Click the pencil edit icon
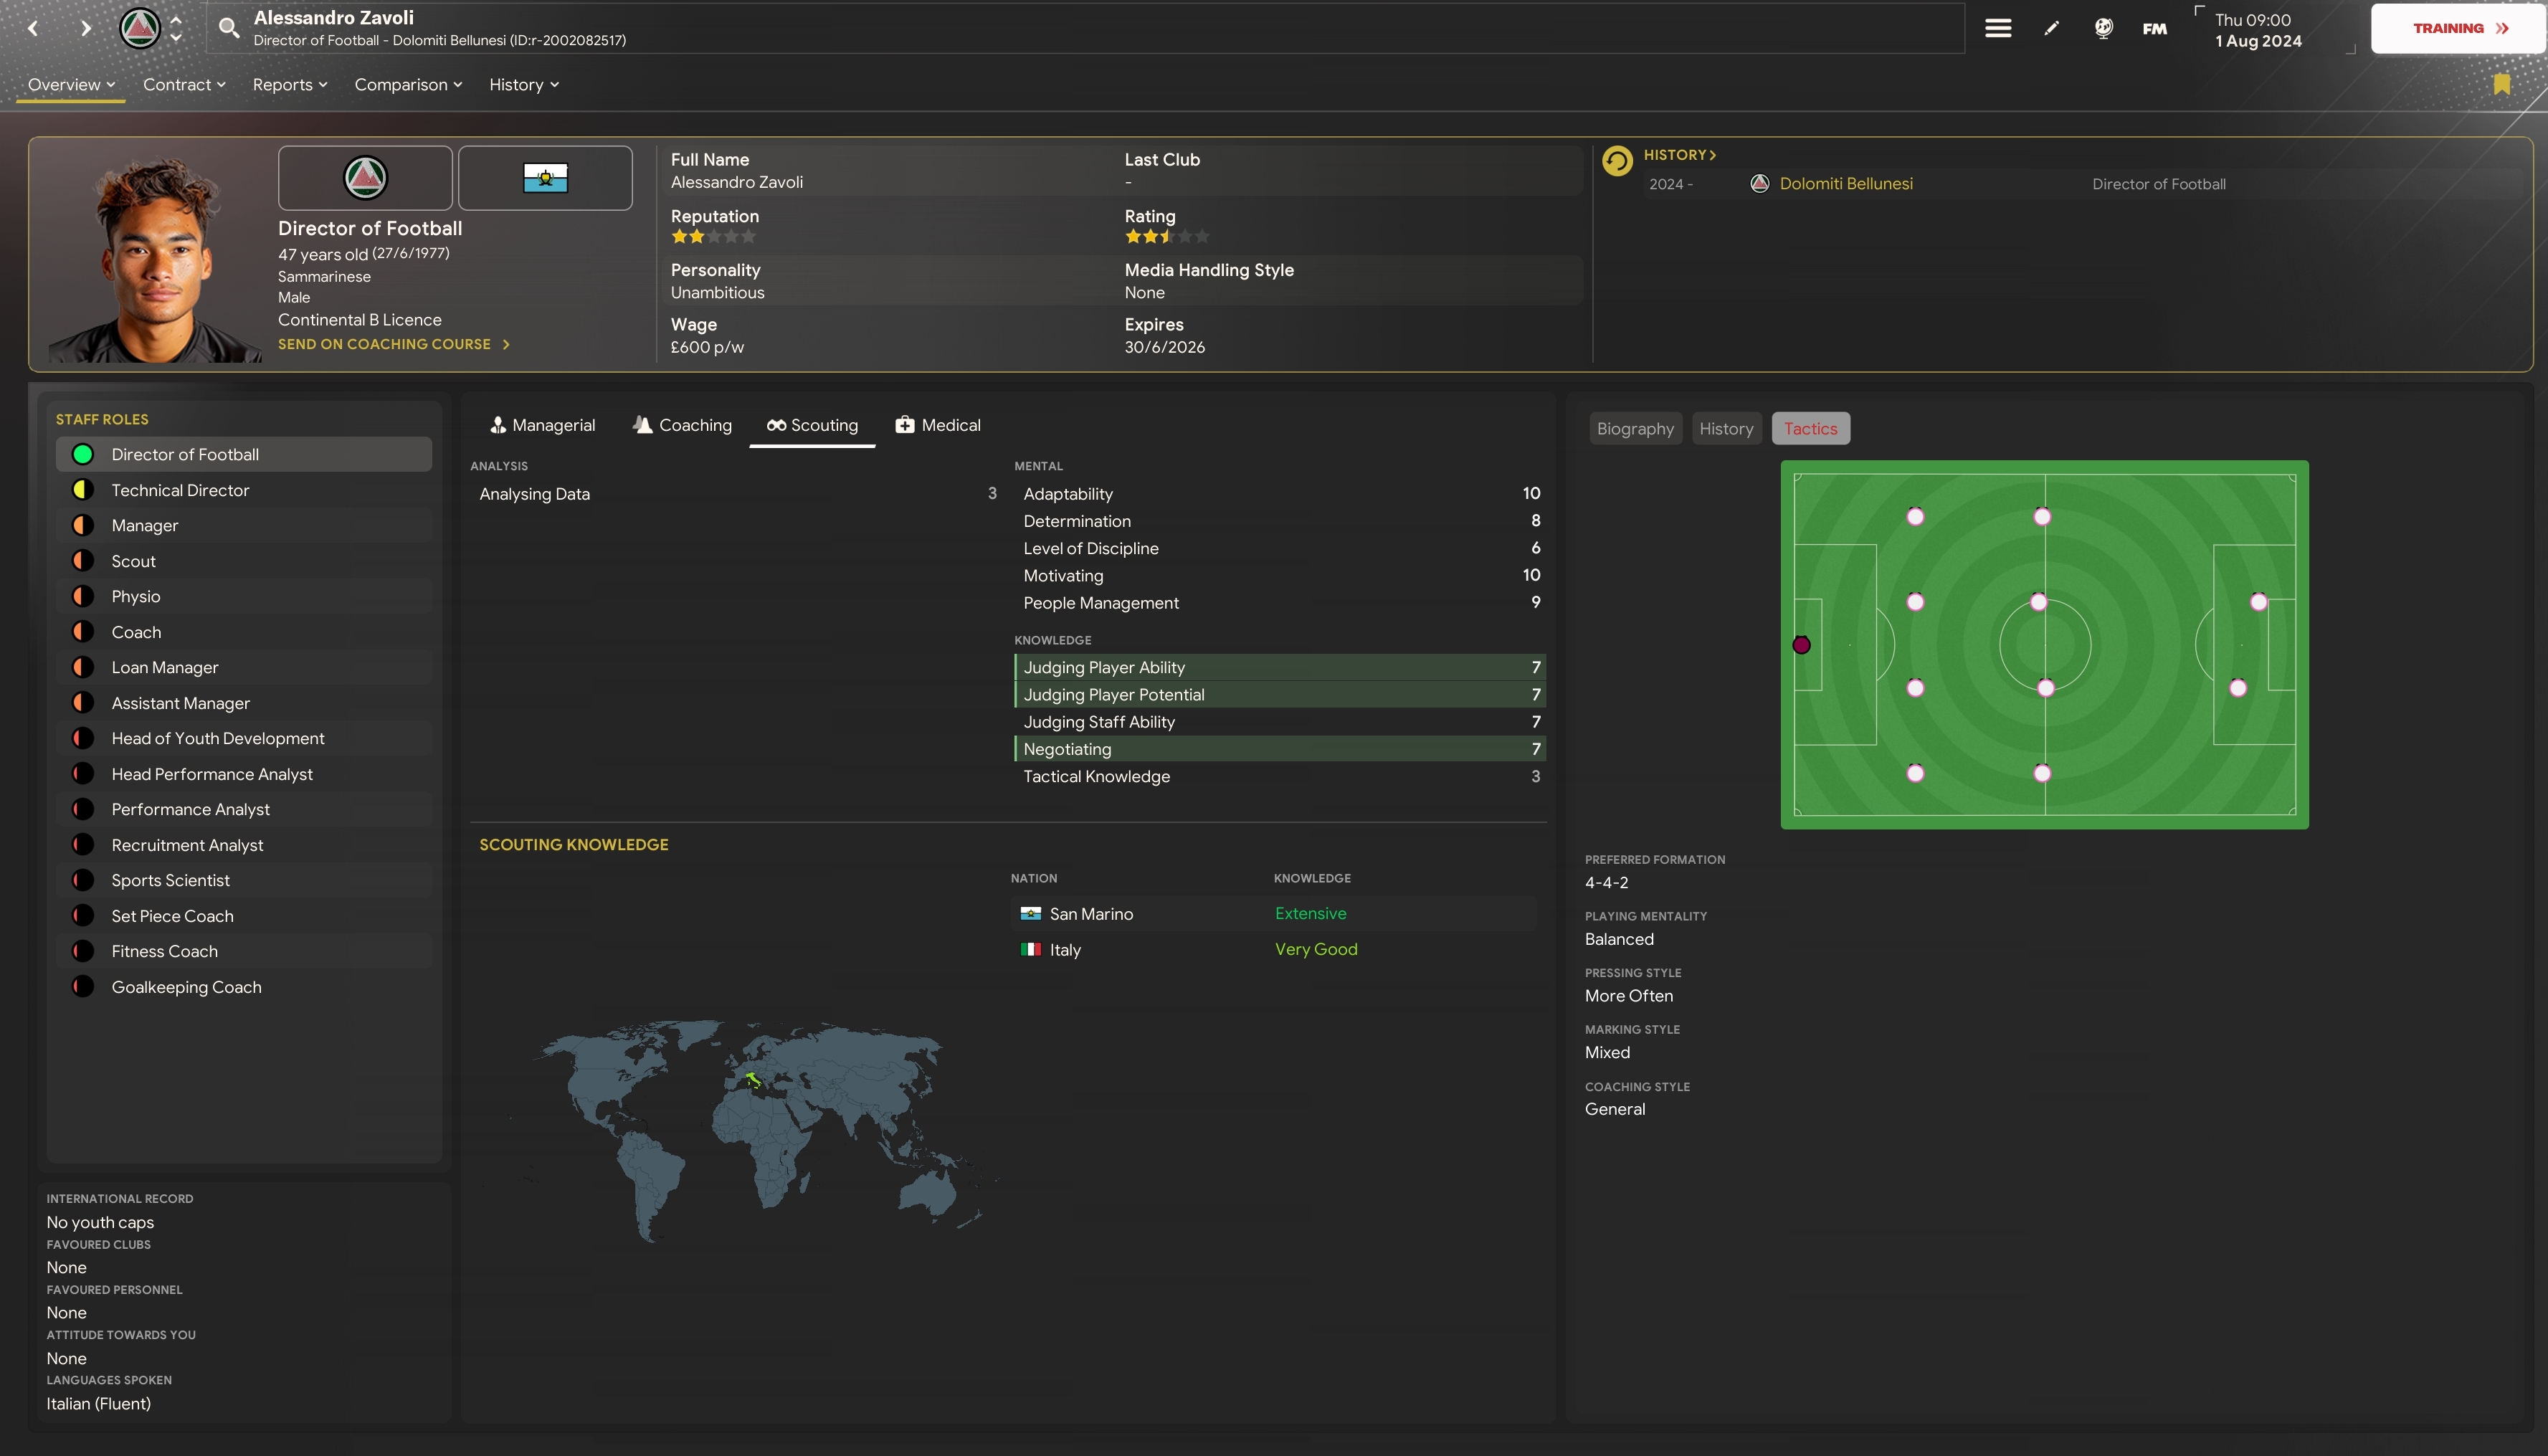Screen dimensions: 2548x1456 (x=2051, y=28)
